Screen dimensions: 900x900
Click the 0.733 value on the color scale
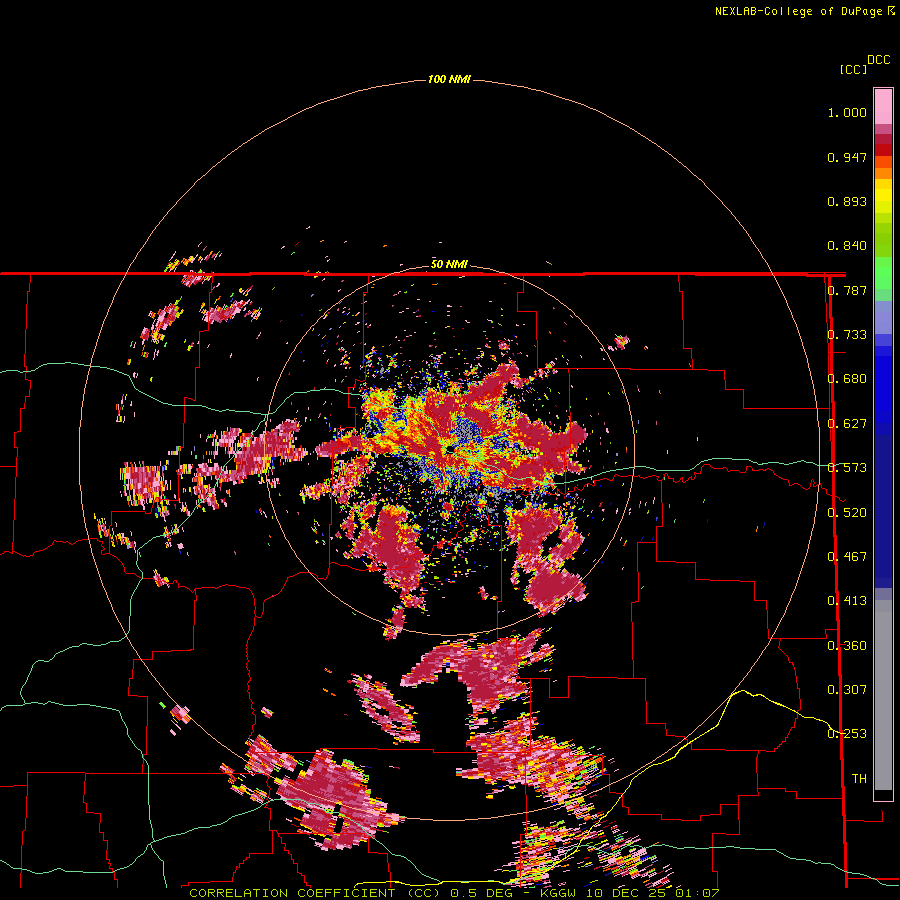[847, 335]
